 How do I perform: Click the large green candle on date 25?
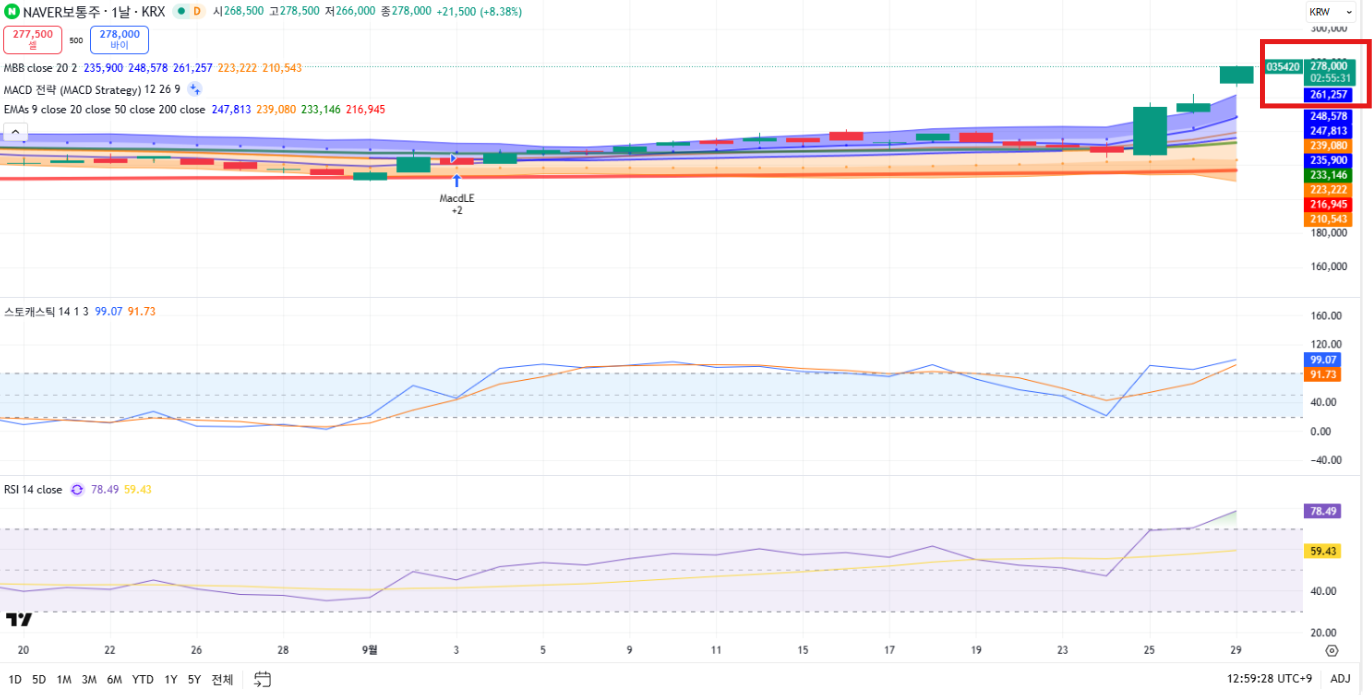coord(1150,130)
